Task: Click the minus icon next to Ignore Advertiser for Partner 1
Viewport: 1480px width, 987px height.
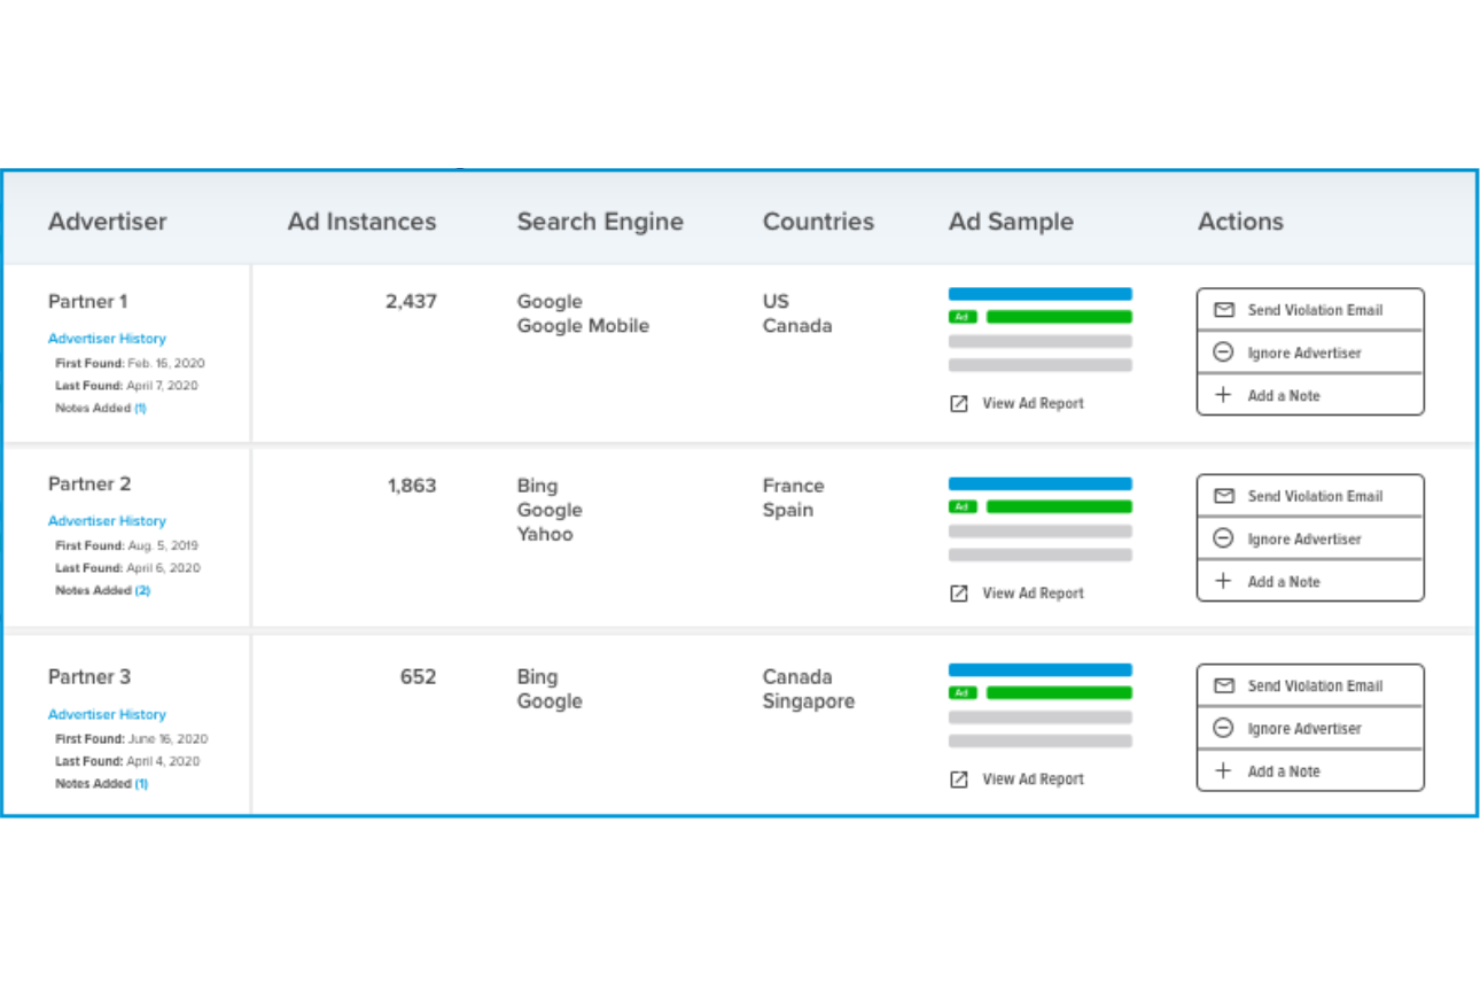Action: click(x=1223, y=352)
